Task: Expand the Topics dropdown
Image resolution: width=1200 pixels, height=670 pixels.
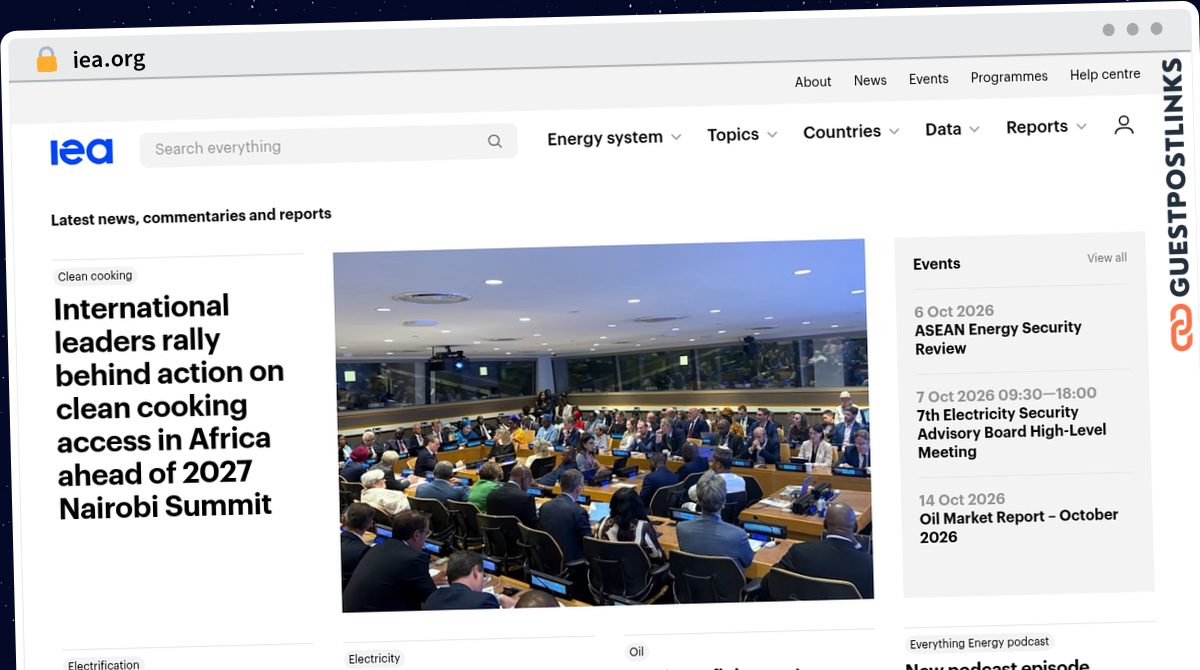Action: [x=742, y=134]
